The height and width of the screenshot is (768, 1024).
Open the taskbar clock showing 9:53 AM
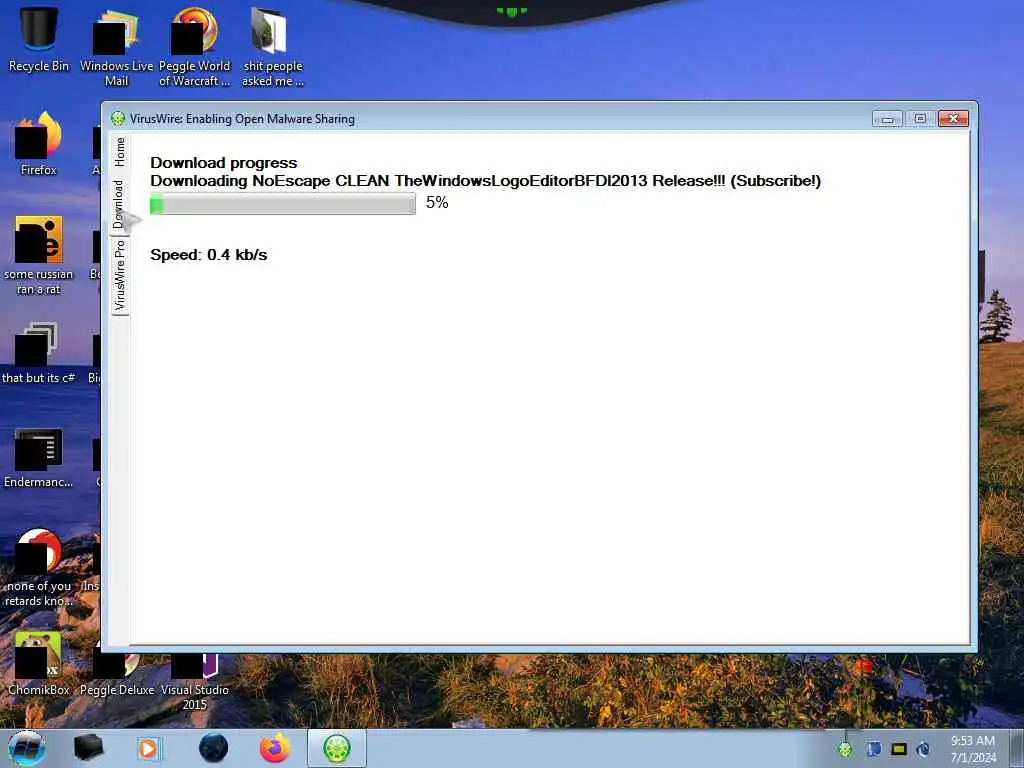tap(973, 749)
